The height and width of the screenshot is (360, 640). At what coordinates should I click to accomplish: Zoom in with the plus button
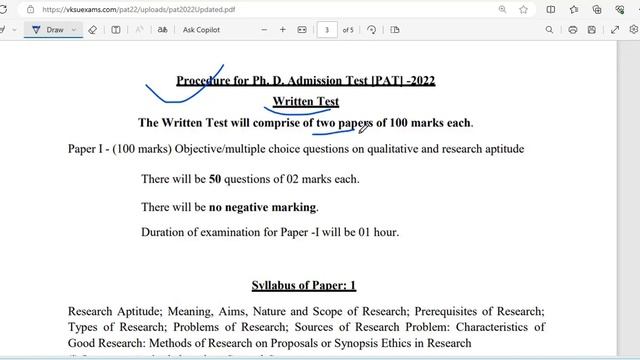tap(282, 30)
